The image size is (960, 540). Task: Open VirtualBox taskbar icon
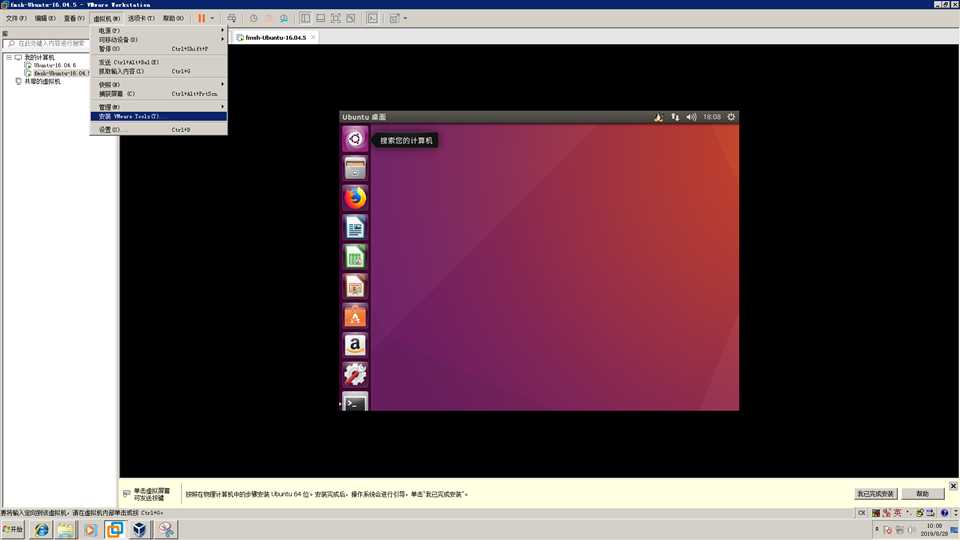140,529
